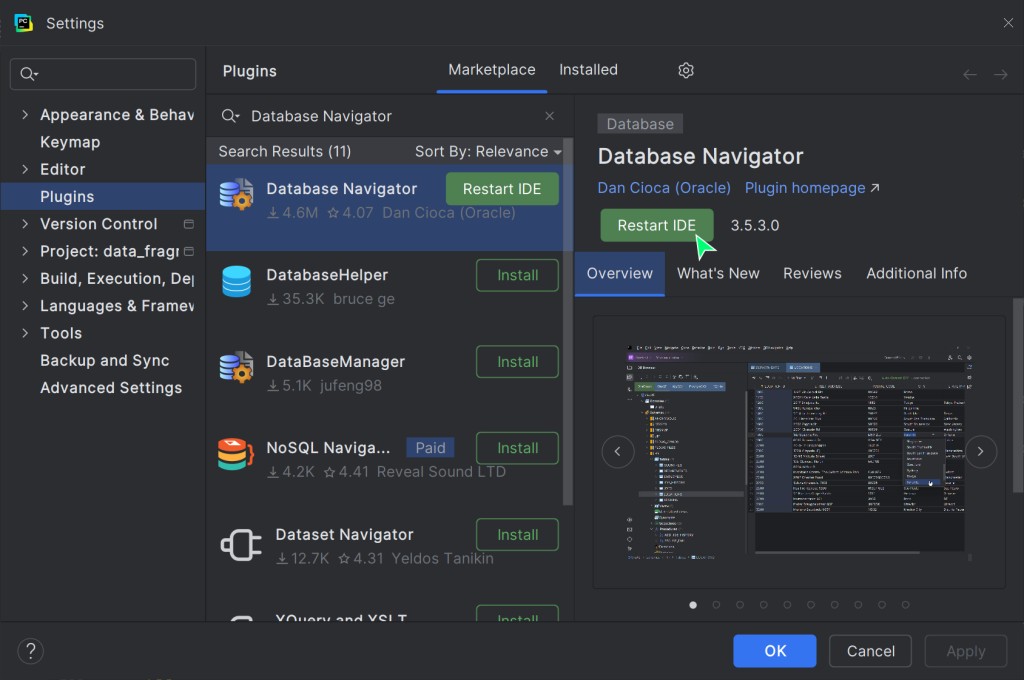Open the Sort By Relevance dropdown
This screenshot has height=680, width=1024.
click(488, 151)
